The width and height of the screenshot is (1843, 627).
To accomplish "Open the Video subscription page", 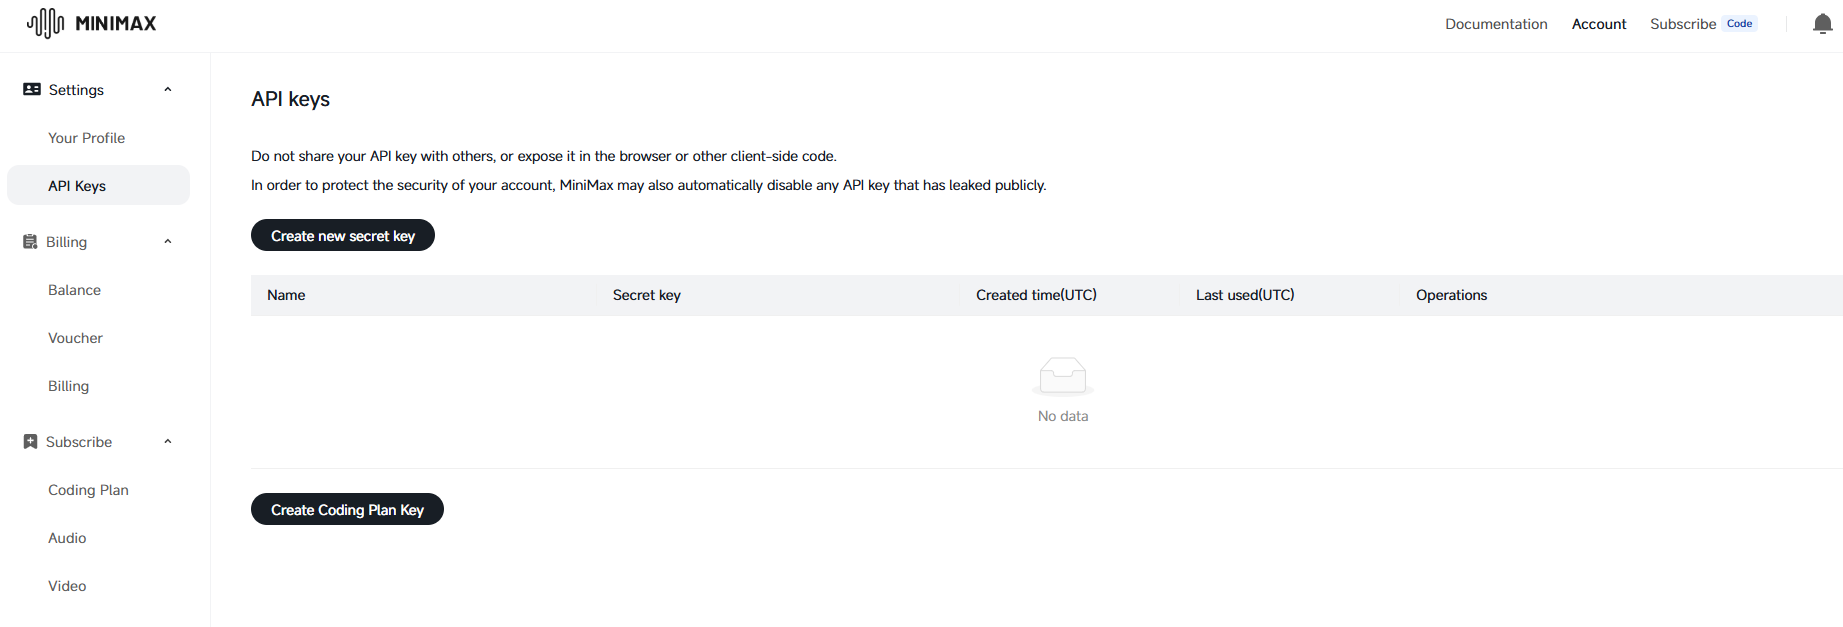I will click(x=68, y=586).
